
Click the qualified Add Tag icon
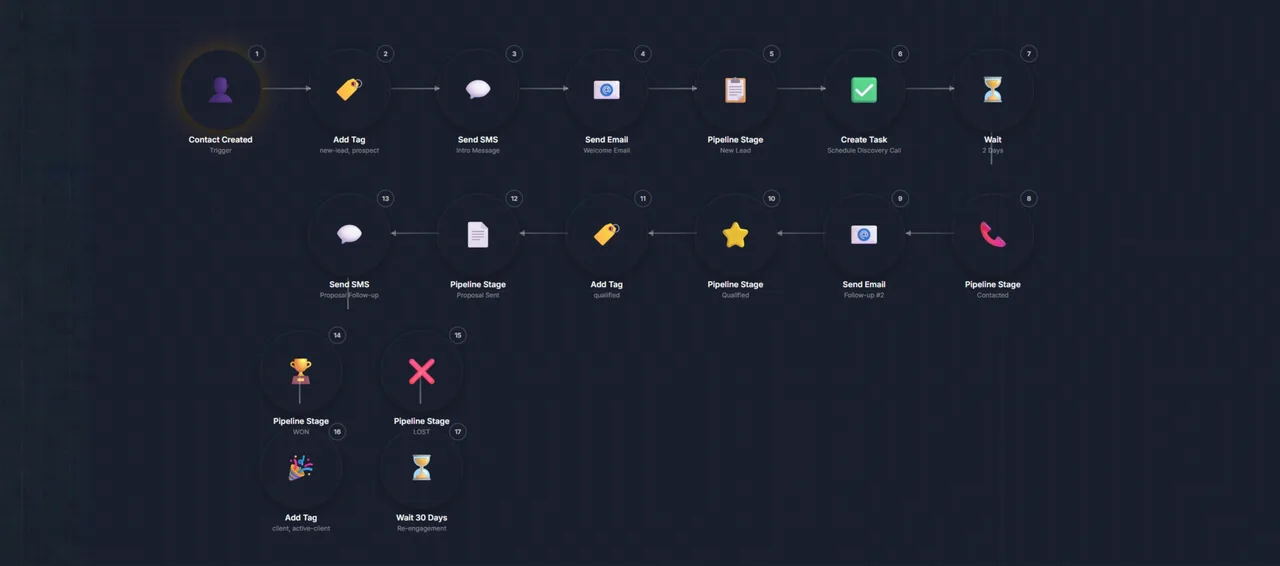606,234
